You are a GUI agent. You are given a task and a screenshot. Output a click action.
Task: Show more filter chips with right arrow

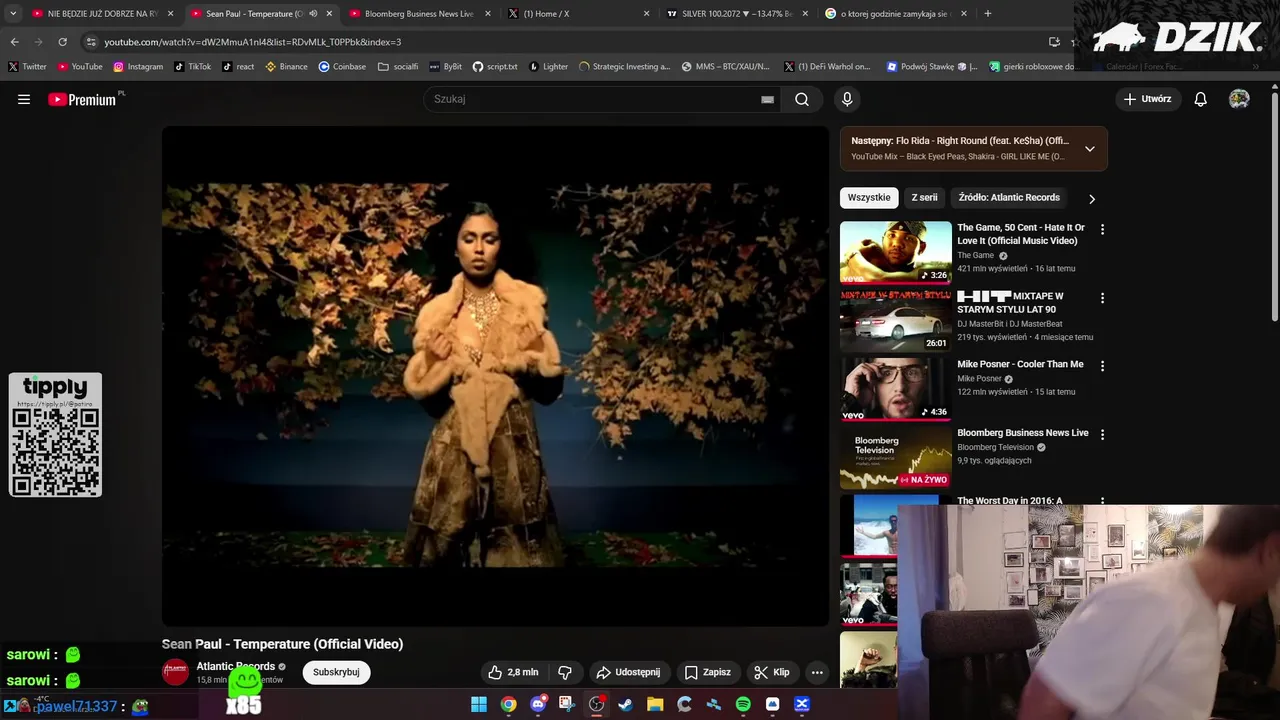click(x=1092, y=198)
